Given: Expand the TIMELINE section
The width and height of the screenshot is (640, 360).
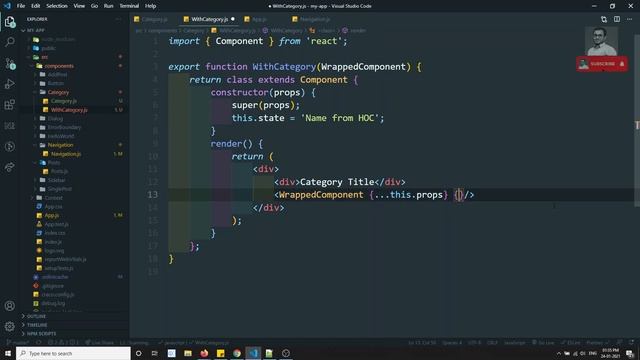Looking at the screenshot, I should pos(37,325).
